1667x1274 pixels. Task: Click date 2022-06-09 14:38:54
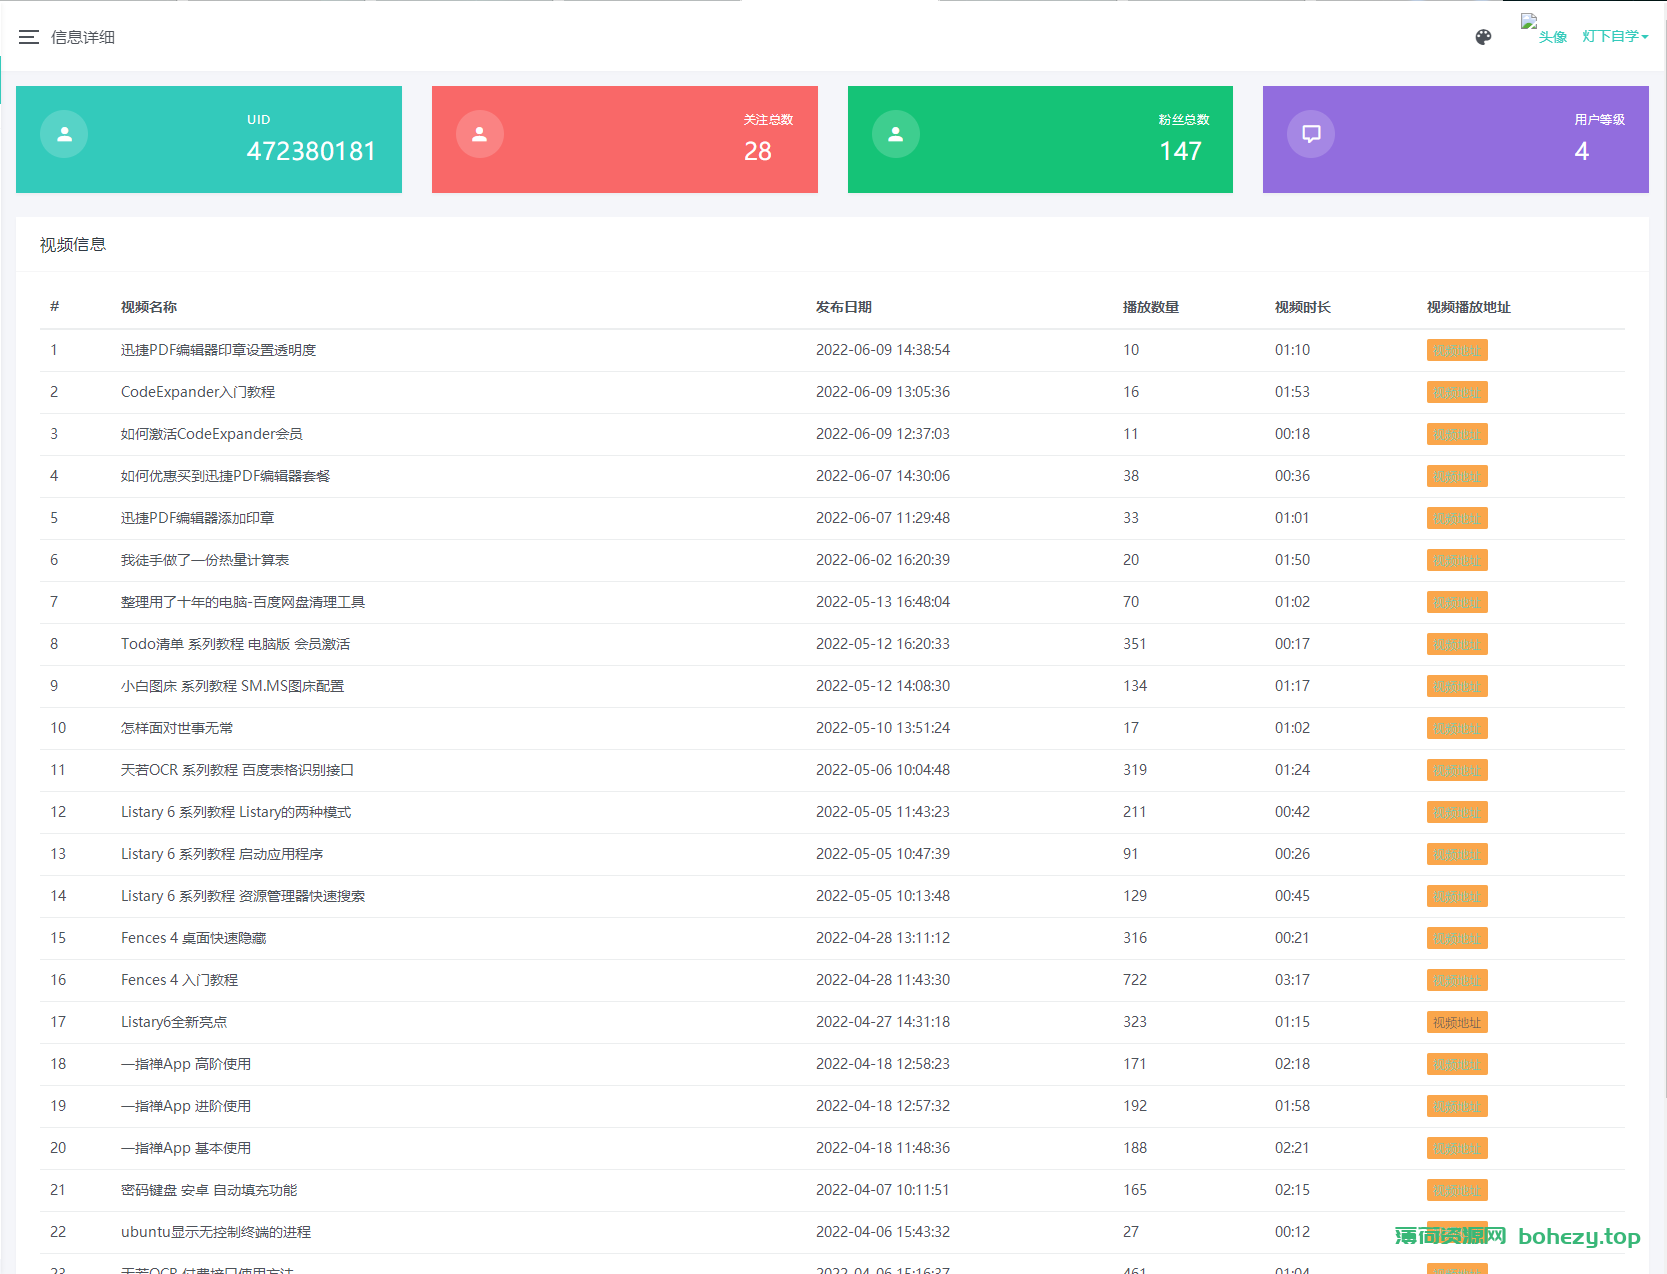(883, 350)
